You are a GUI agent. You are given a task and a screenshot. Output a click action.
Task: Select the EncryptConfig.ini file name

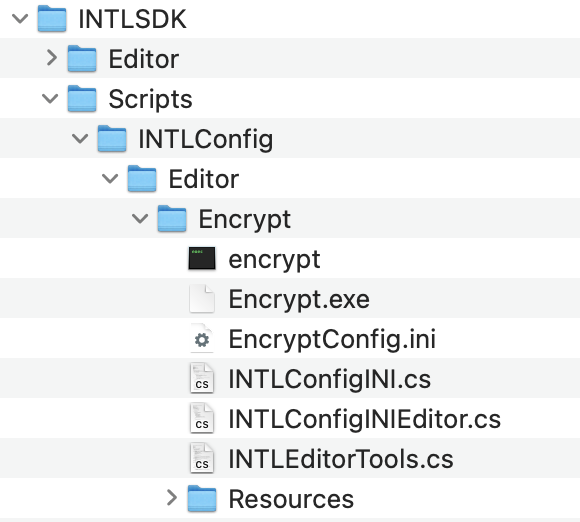332,339
